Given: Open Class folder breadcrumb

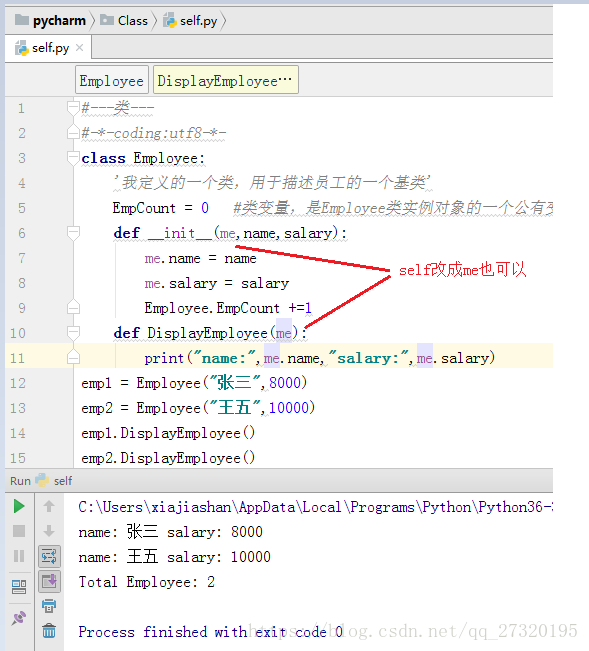Looking at the screenshot, I should click(x=124, y=20).
